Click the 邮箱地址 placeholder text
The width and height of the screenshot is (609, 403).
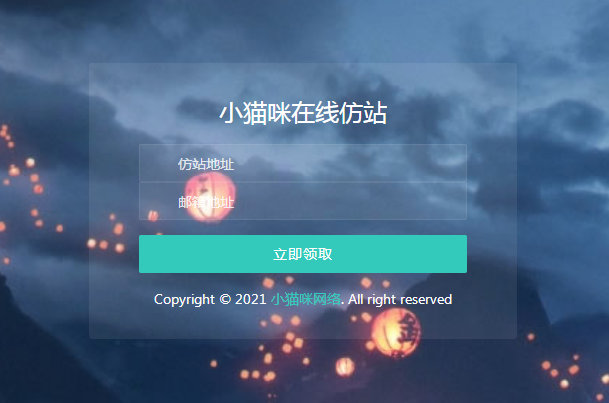[206, 202]
